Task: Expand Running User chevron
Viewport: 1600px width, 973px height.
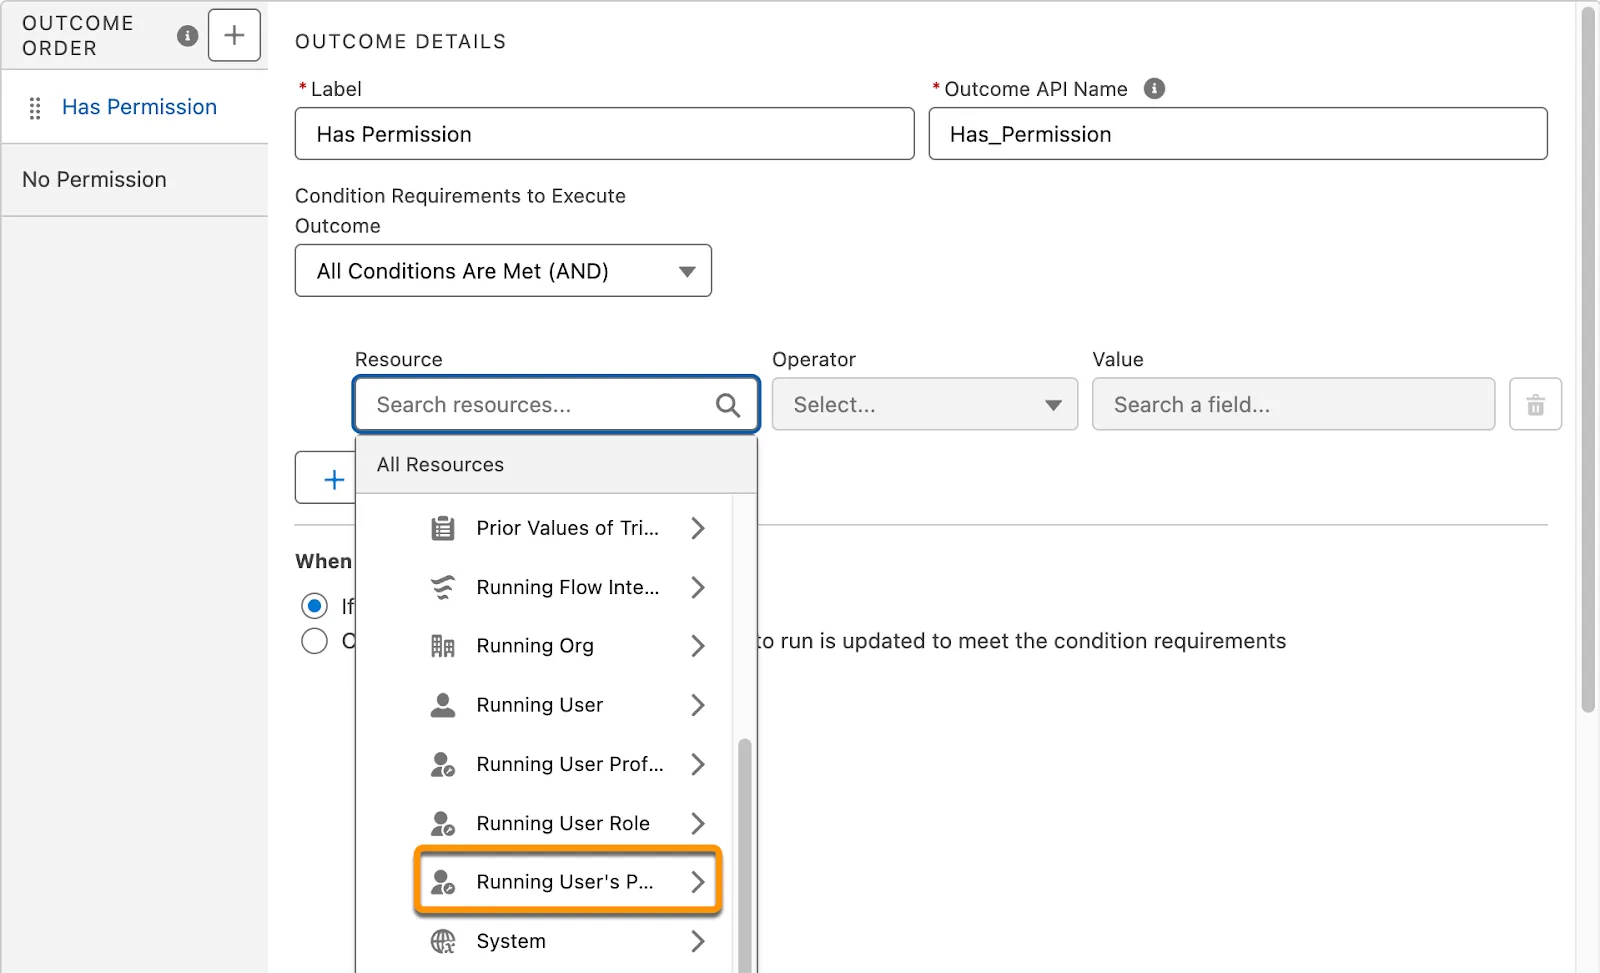Action: 698,705
